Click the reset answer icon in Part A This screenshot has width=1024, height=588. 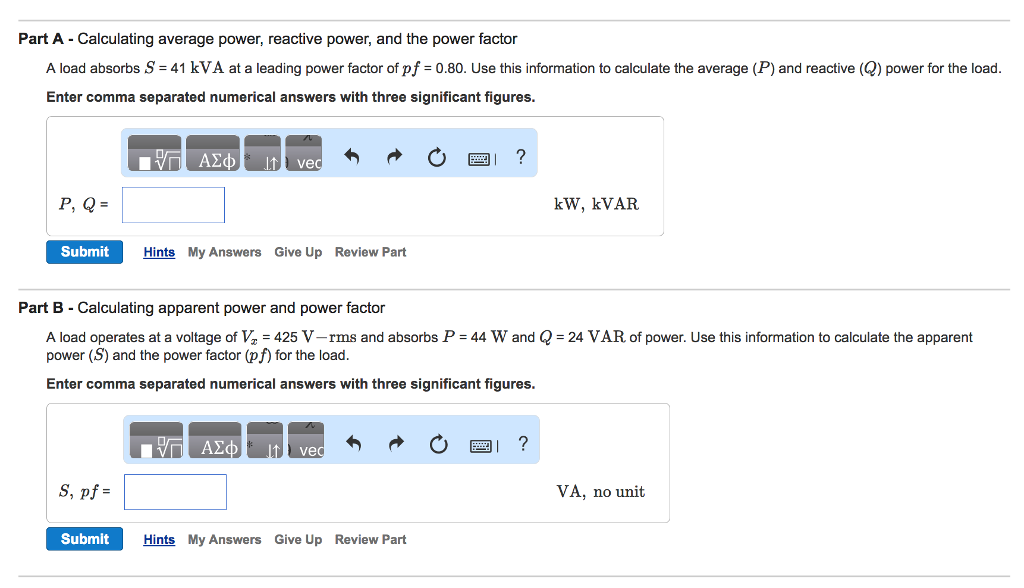(x=437, y=156)
